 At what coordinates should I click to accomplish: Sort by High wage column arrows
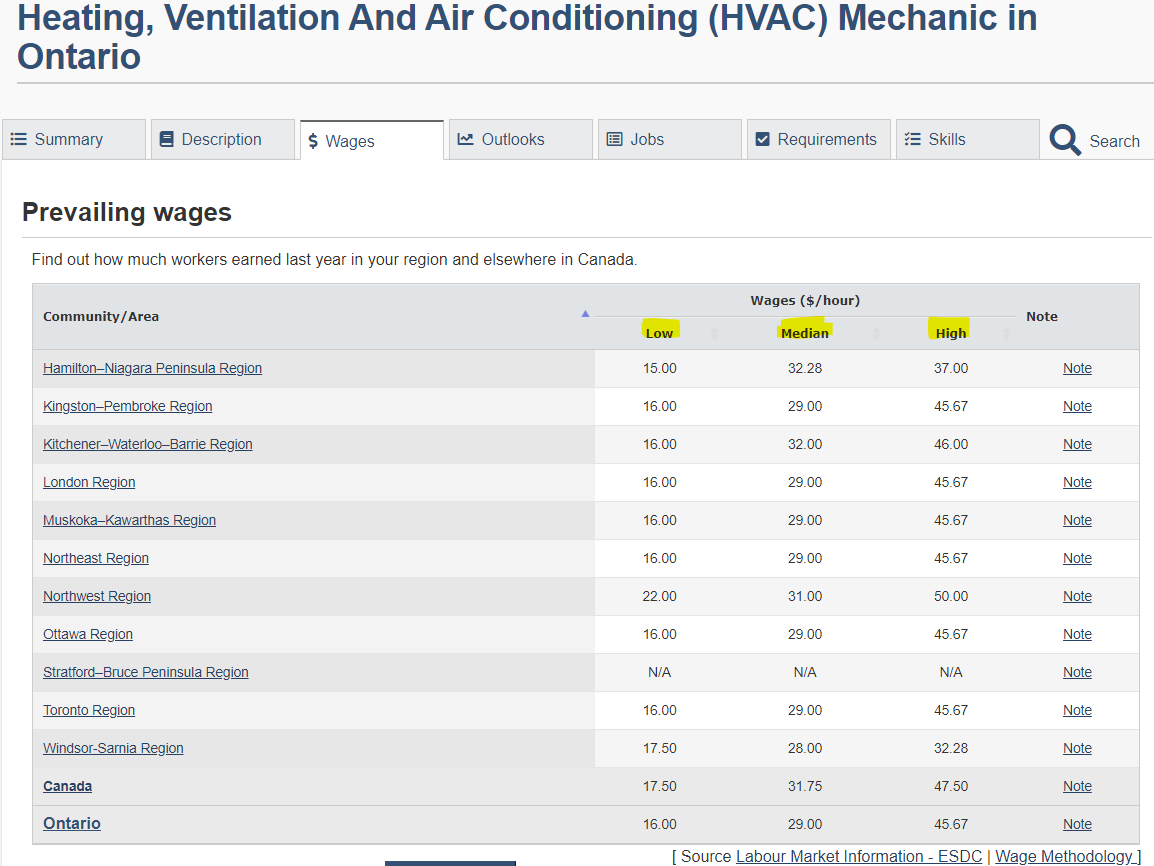click(x=1006, y=333)
